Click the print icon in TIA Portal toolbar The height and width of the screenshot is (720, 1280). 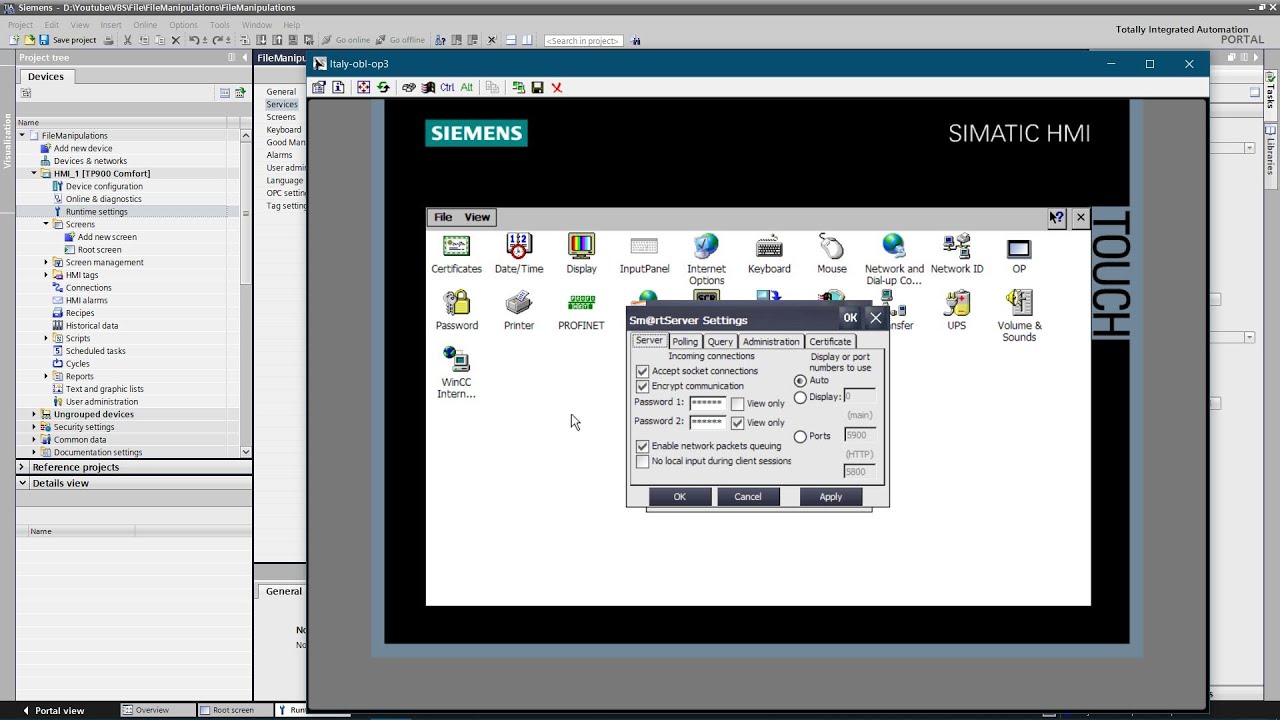tap(109, 40)
